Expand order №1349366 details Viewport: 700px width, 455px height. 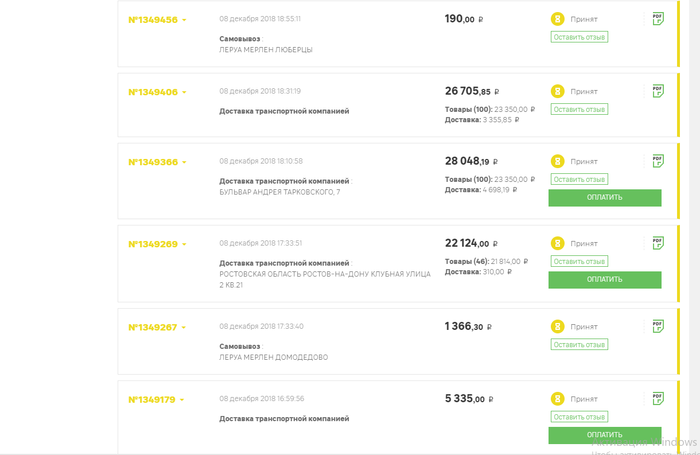tap(184, 163)
